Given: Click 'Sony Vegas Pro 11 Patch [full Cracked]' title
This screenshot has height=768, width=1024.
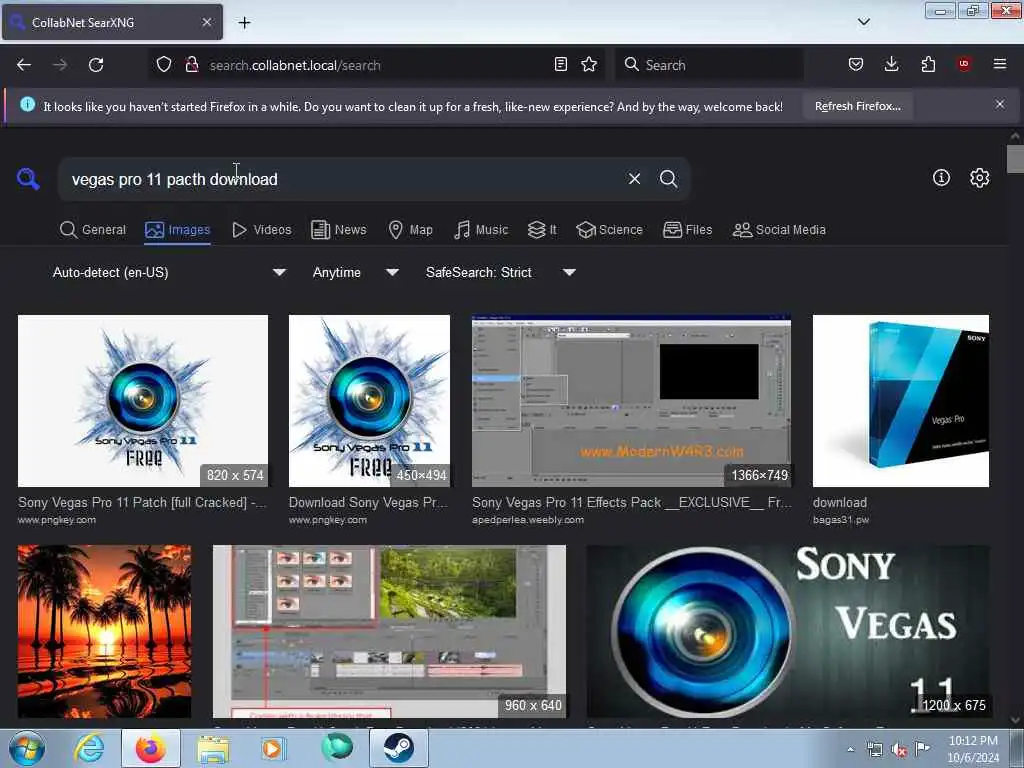Looking at the screenshot, I should (x=142, y=502).
